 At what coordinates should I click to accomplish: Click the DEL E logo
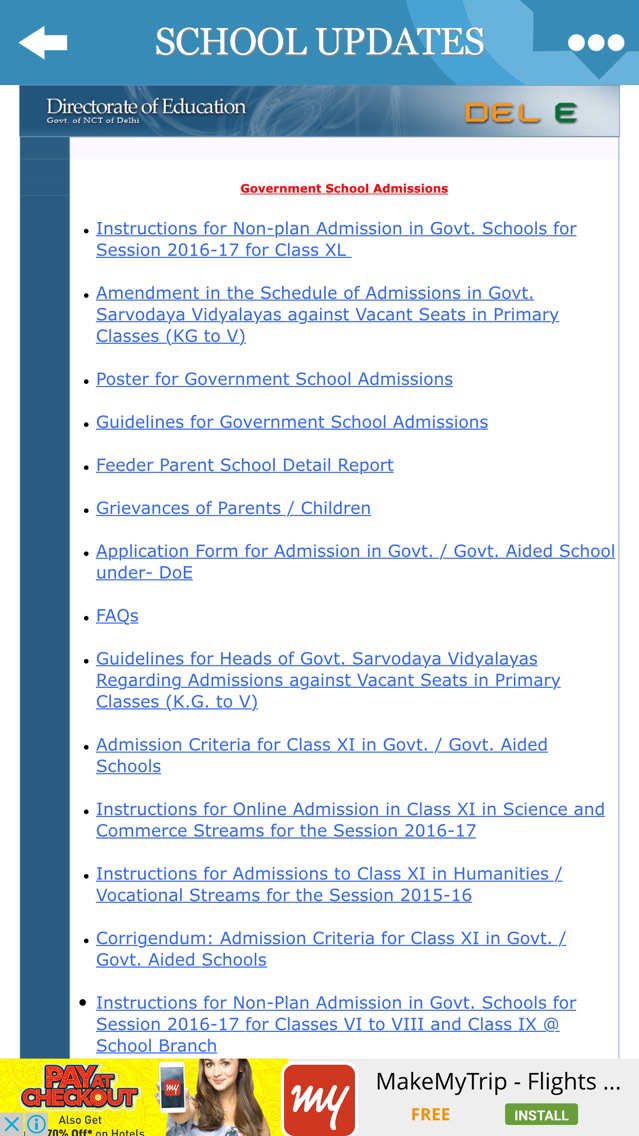pyautogui.click(x=520, y=112)
